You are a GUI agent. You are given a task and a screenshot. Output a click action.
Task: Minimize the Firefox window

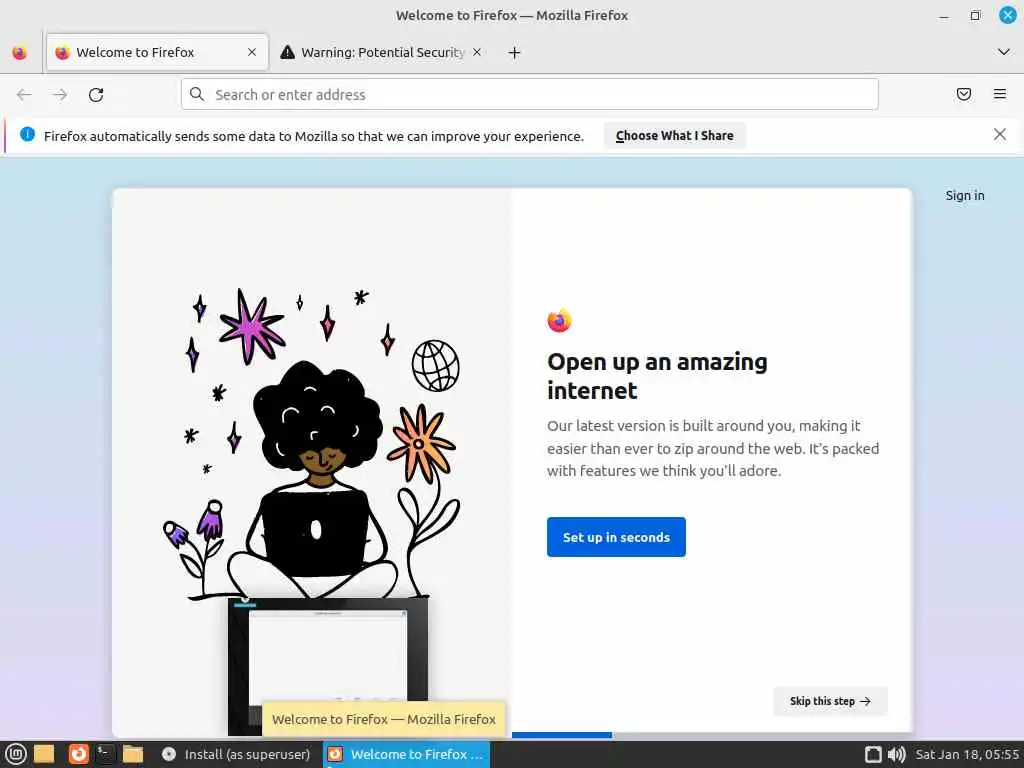tap(944, 16)
